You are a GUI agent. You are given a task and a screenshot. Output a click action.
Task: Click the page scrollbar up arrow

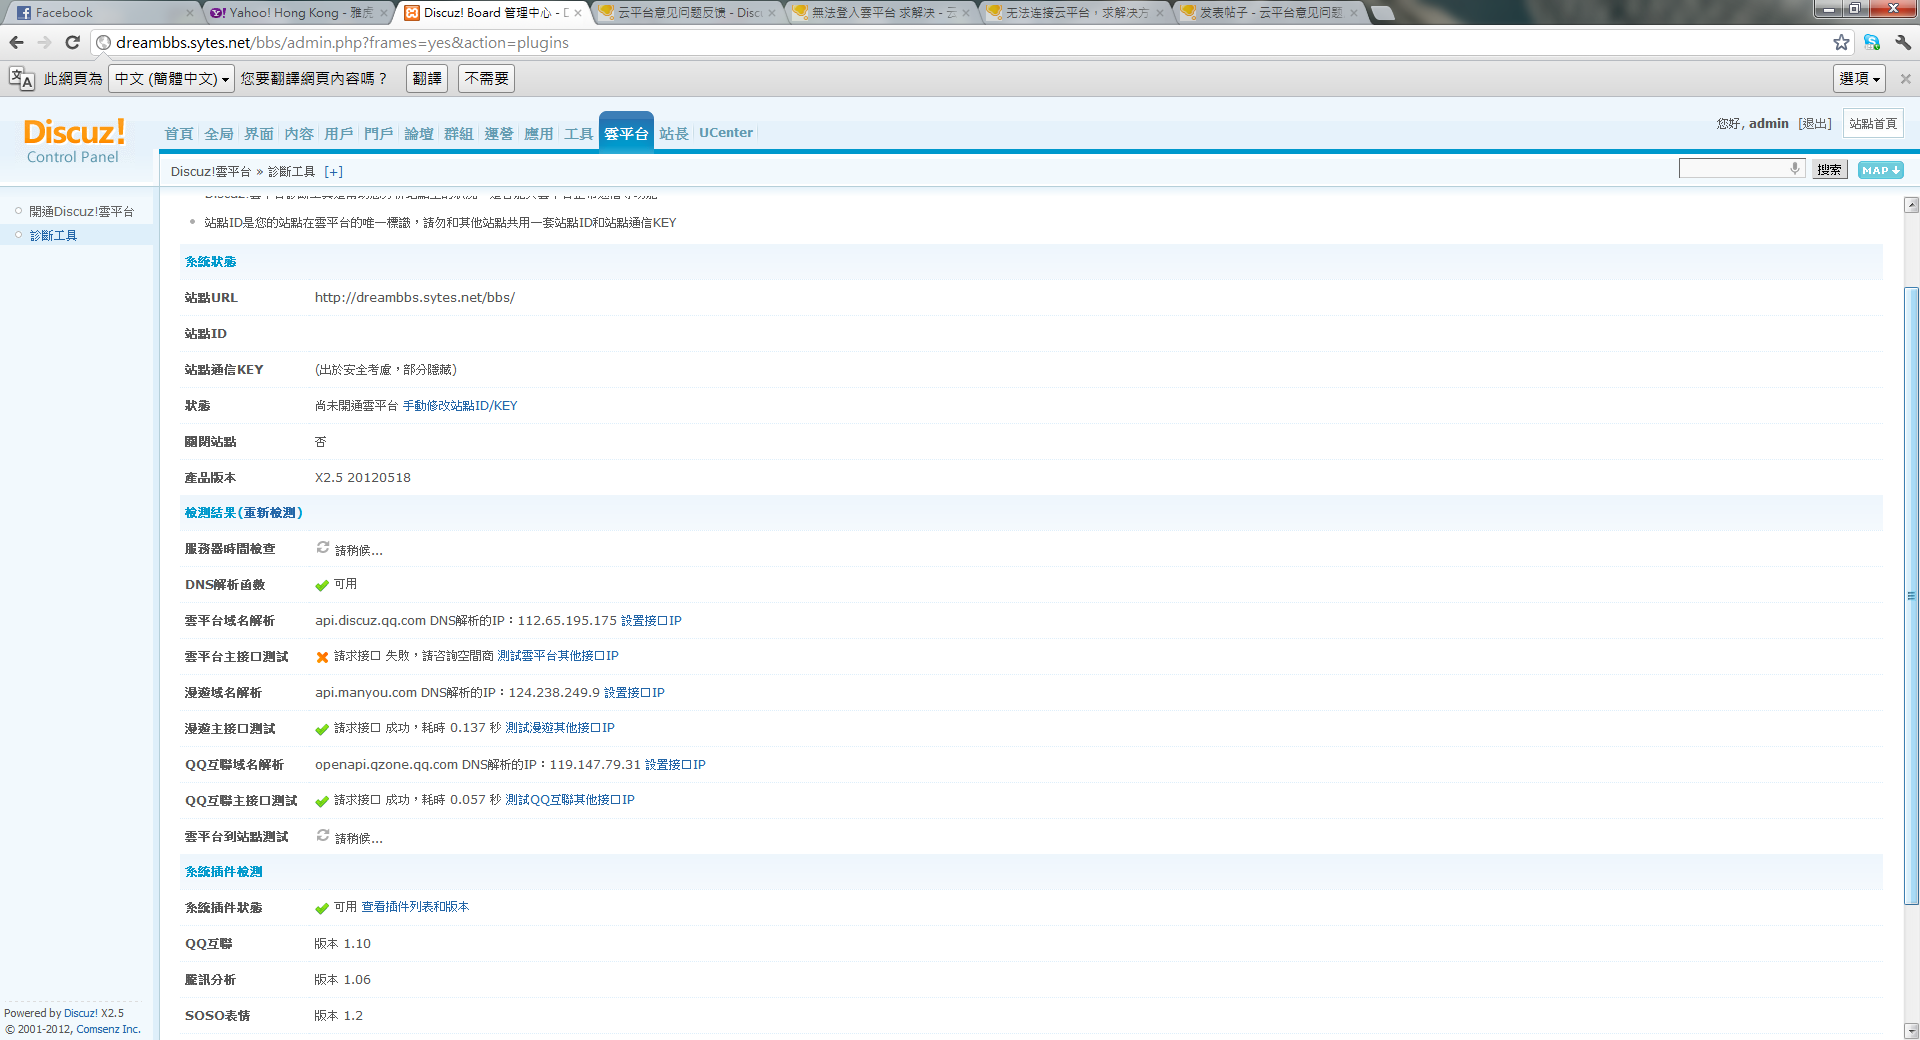click(1911, 205)
